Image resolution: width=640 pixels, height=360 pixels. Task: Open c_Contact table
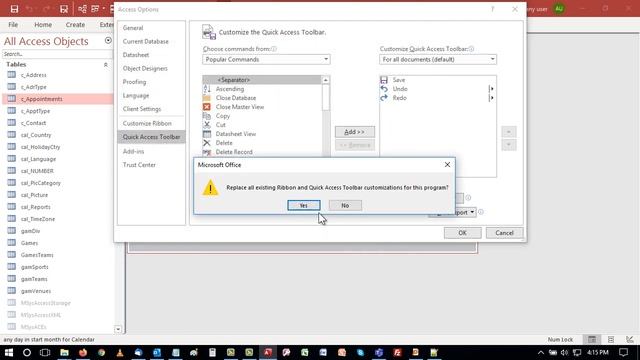point(33,123)
